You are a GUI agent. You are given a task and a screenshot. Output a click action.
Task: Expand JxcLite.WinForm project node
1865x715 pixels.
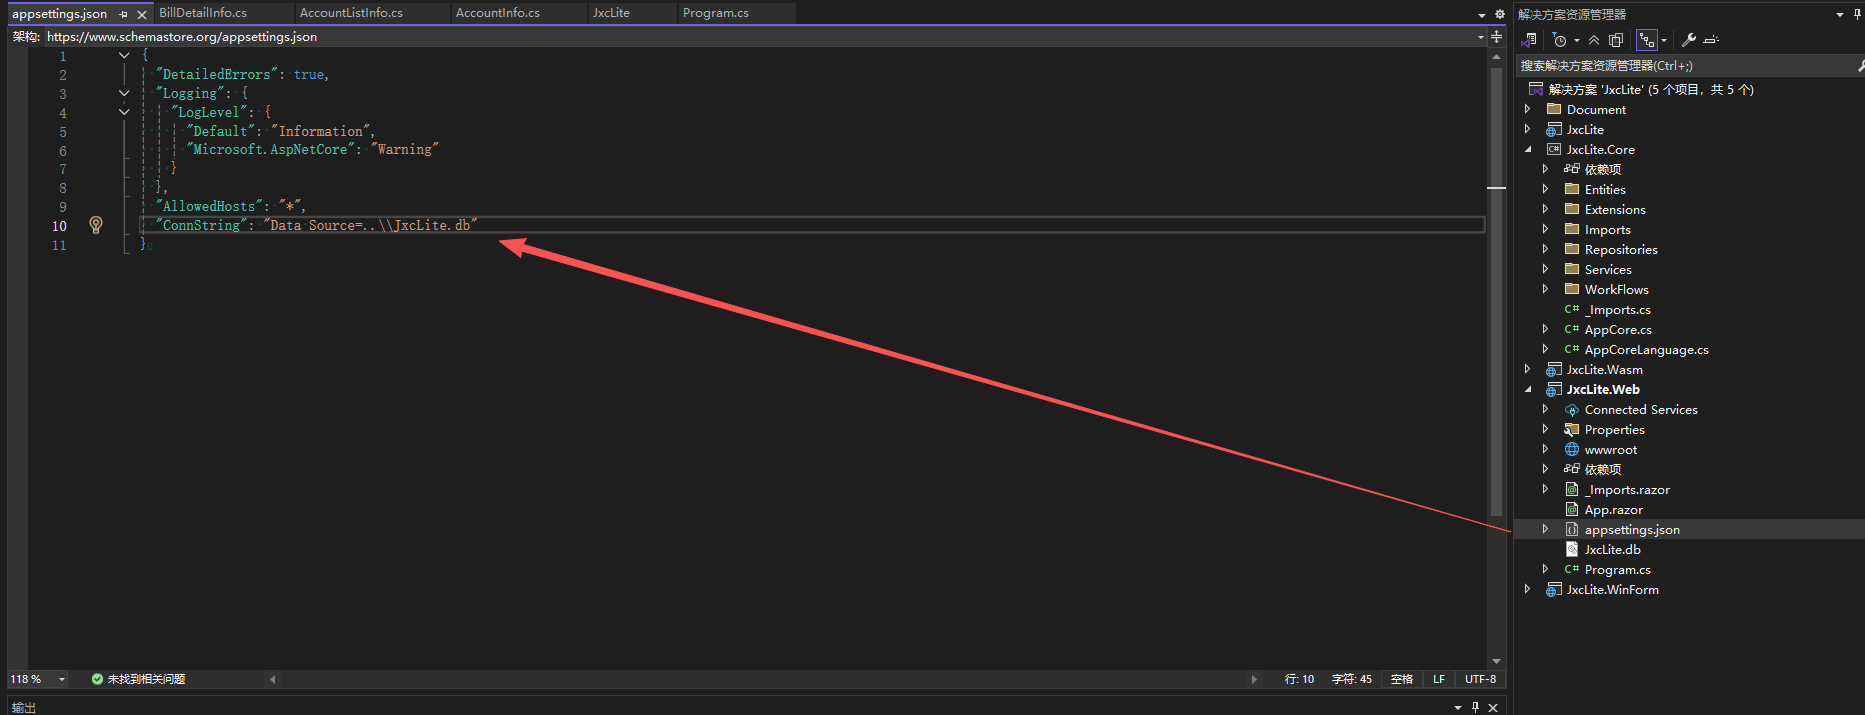click(x=1527, y=589)
